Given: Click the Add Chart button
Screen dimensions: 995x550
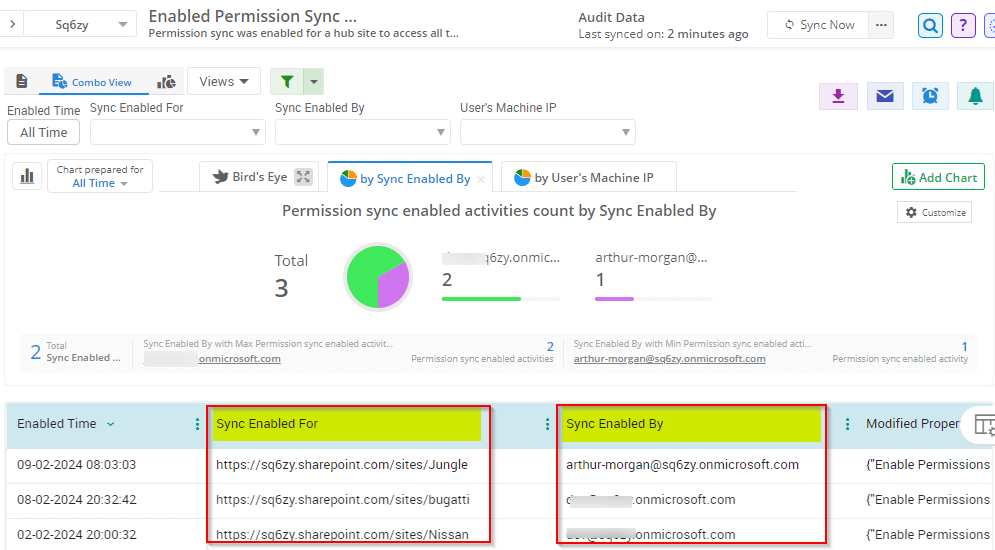Looking at the screenshot, I should tap(938, 177).
